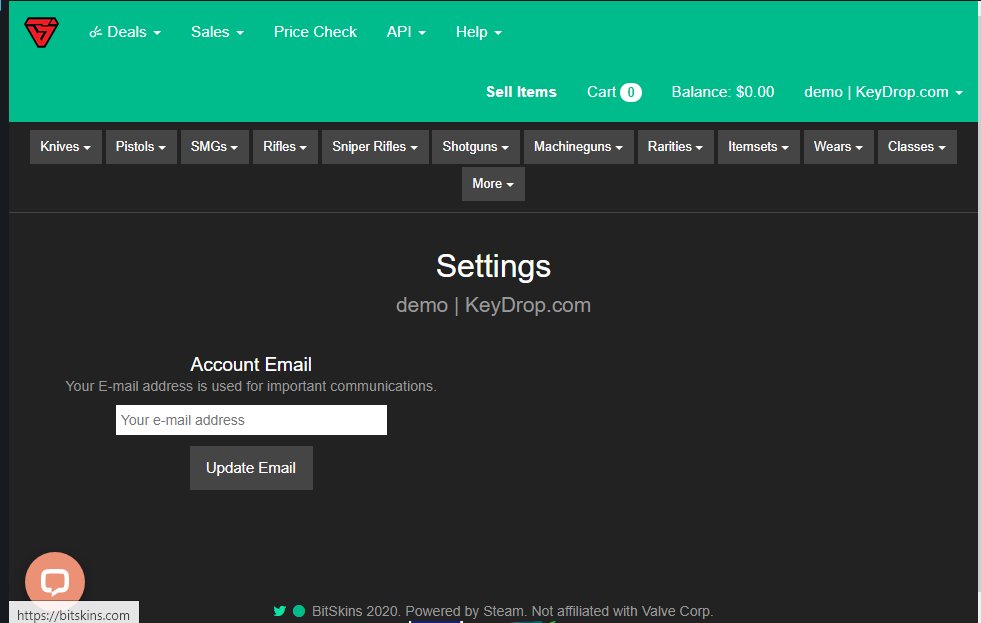981x623 pixels.
Task: Expand the Knives category
Action: [x=66, y=147]
